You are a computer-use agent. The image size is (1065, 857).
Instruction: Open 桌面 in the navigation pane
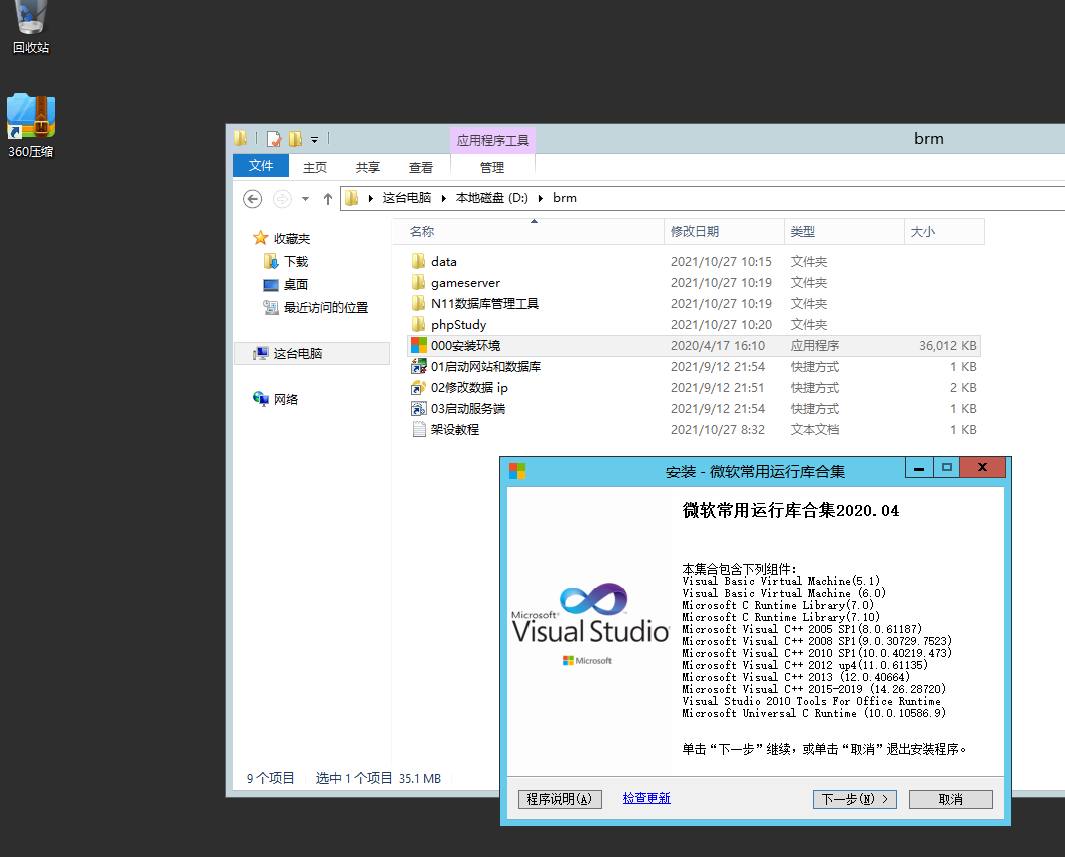coord(295,285)
